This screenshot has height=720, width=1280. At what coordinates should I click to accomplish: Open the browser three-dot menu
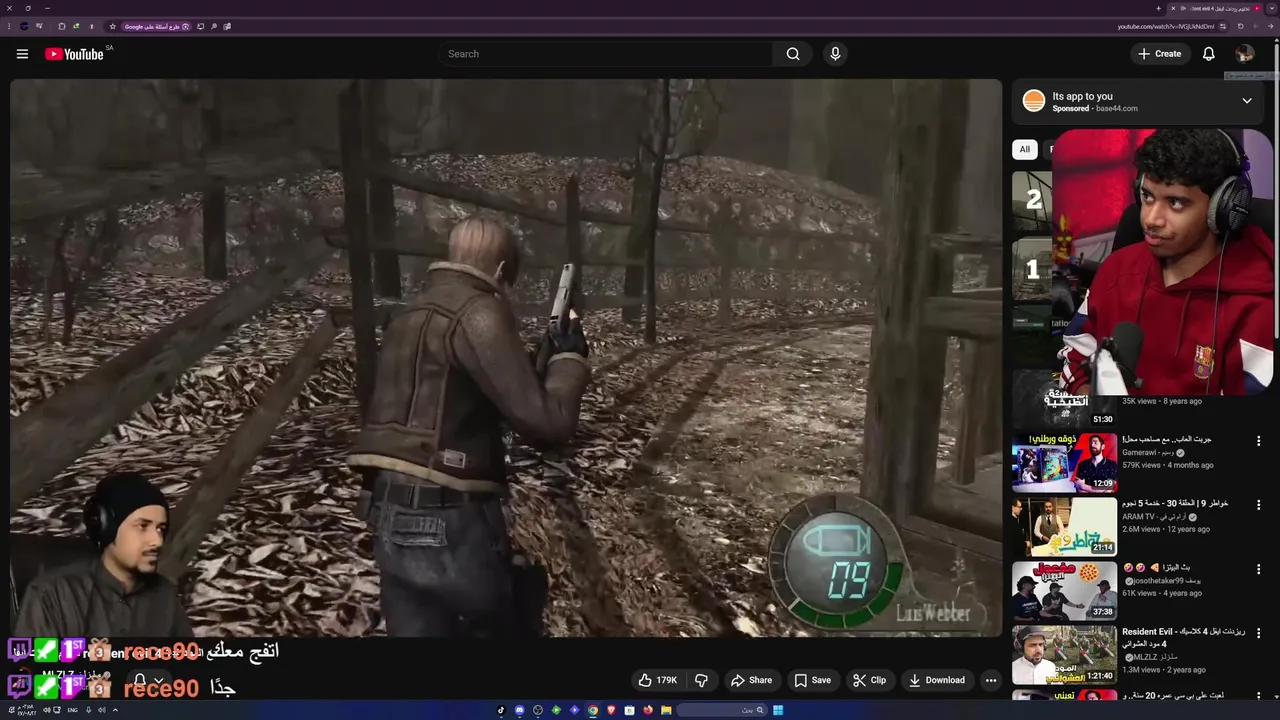(x=9, y=26)
